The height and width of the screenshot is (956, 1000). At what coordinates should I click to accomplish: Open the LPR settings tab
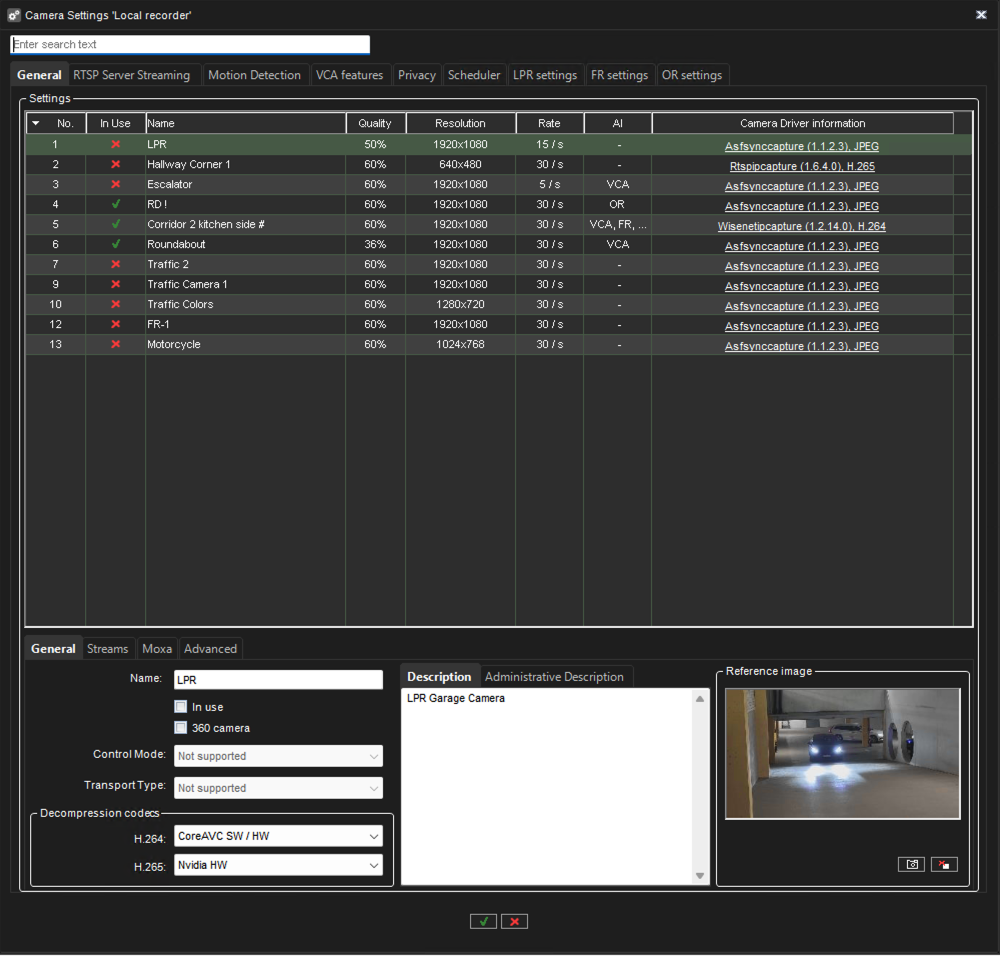pyautogui.click(x=544, y=75)
